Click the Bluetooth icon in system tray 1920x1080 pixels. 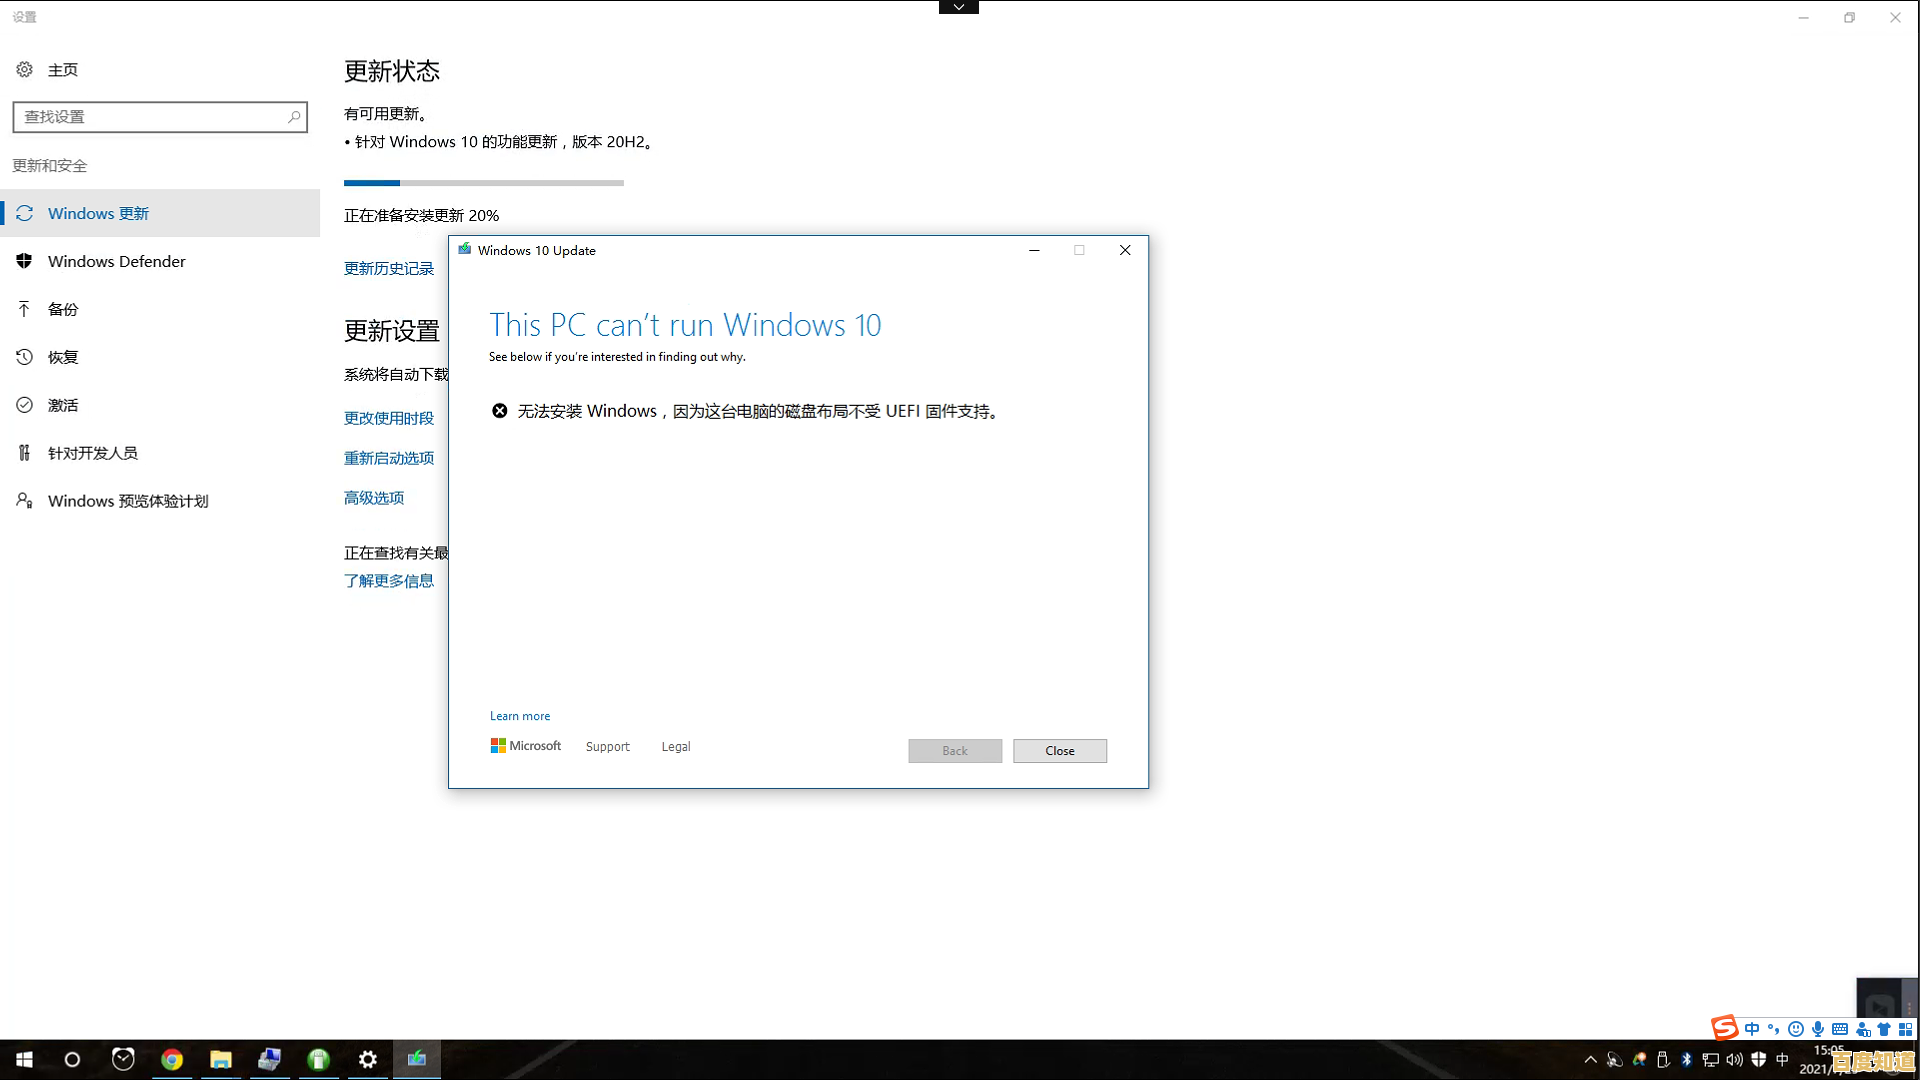1687,1059
